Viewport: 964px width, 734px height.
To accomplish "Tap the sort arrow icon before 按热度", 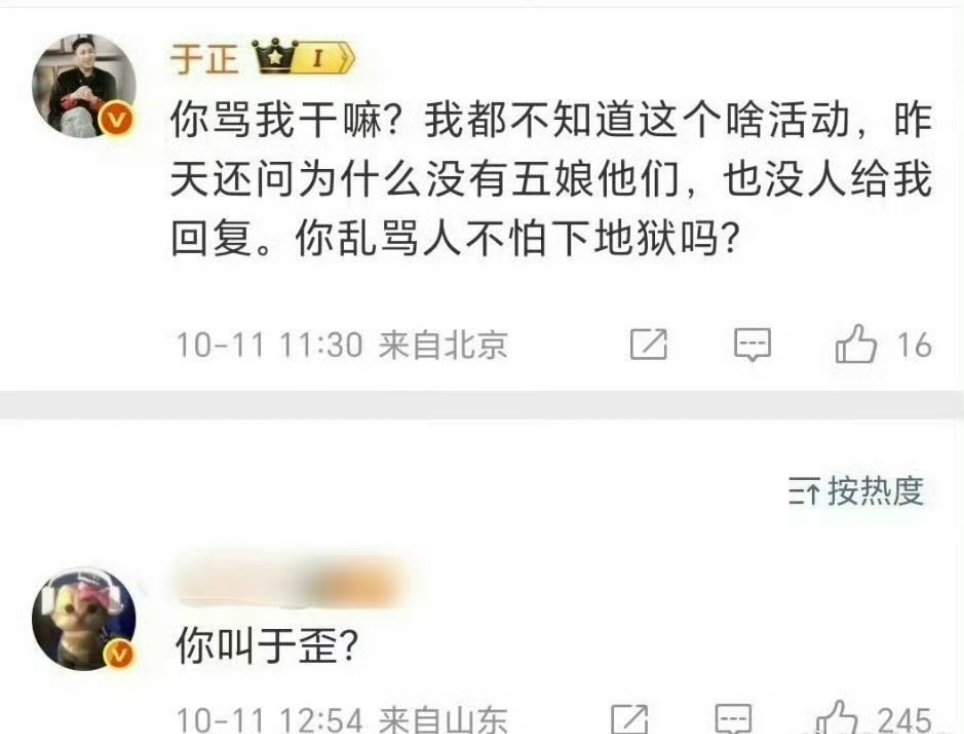I will (x=804, y=491).
